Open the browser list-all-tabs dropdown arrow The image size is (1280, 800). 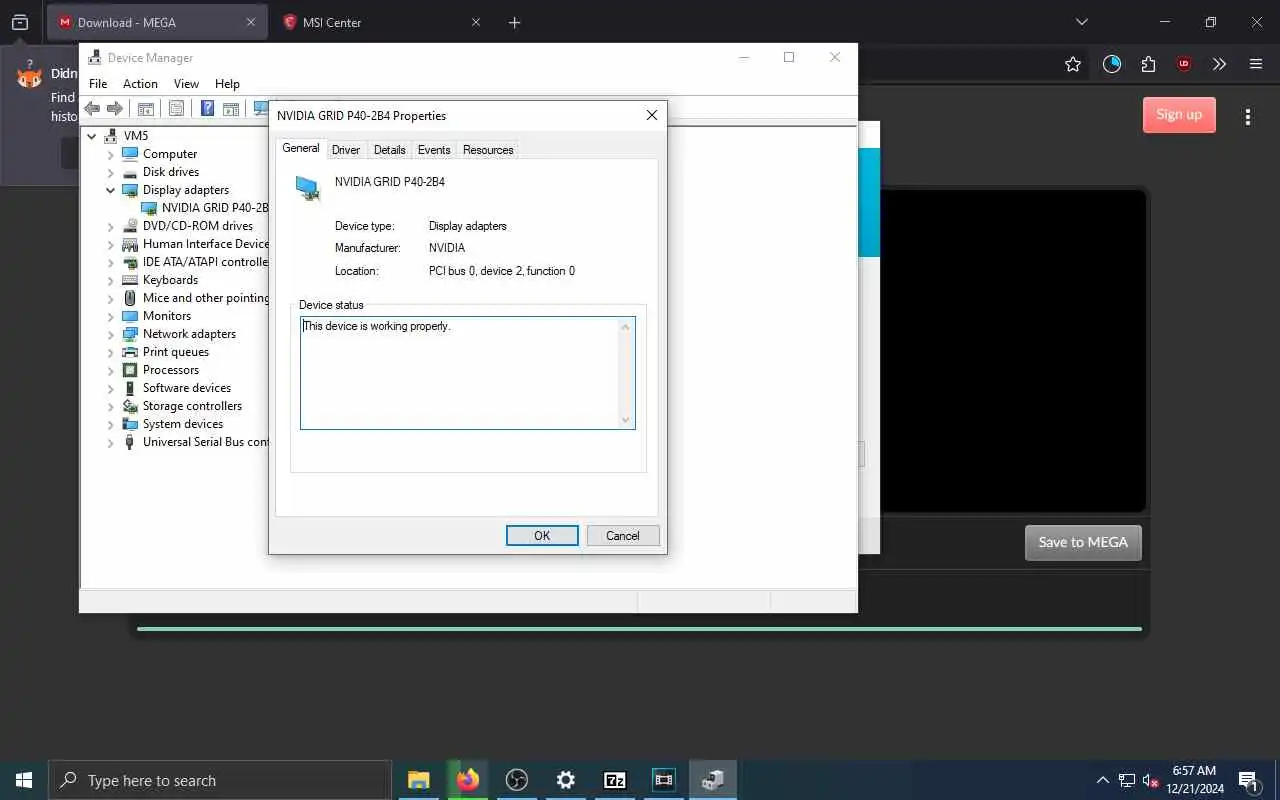tap(1081, 22)
